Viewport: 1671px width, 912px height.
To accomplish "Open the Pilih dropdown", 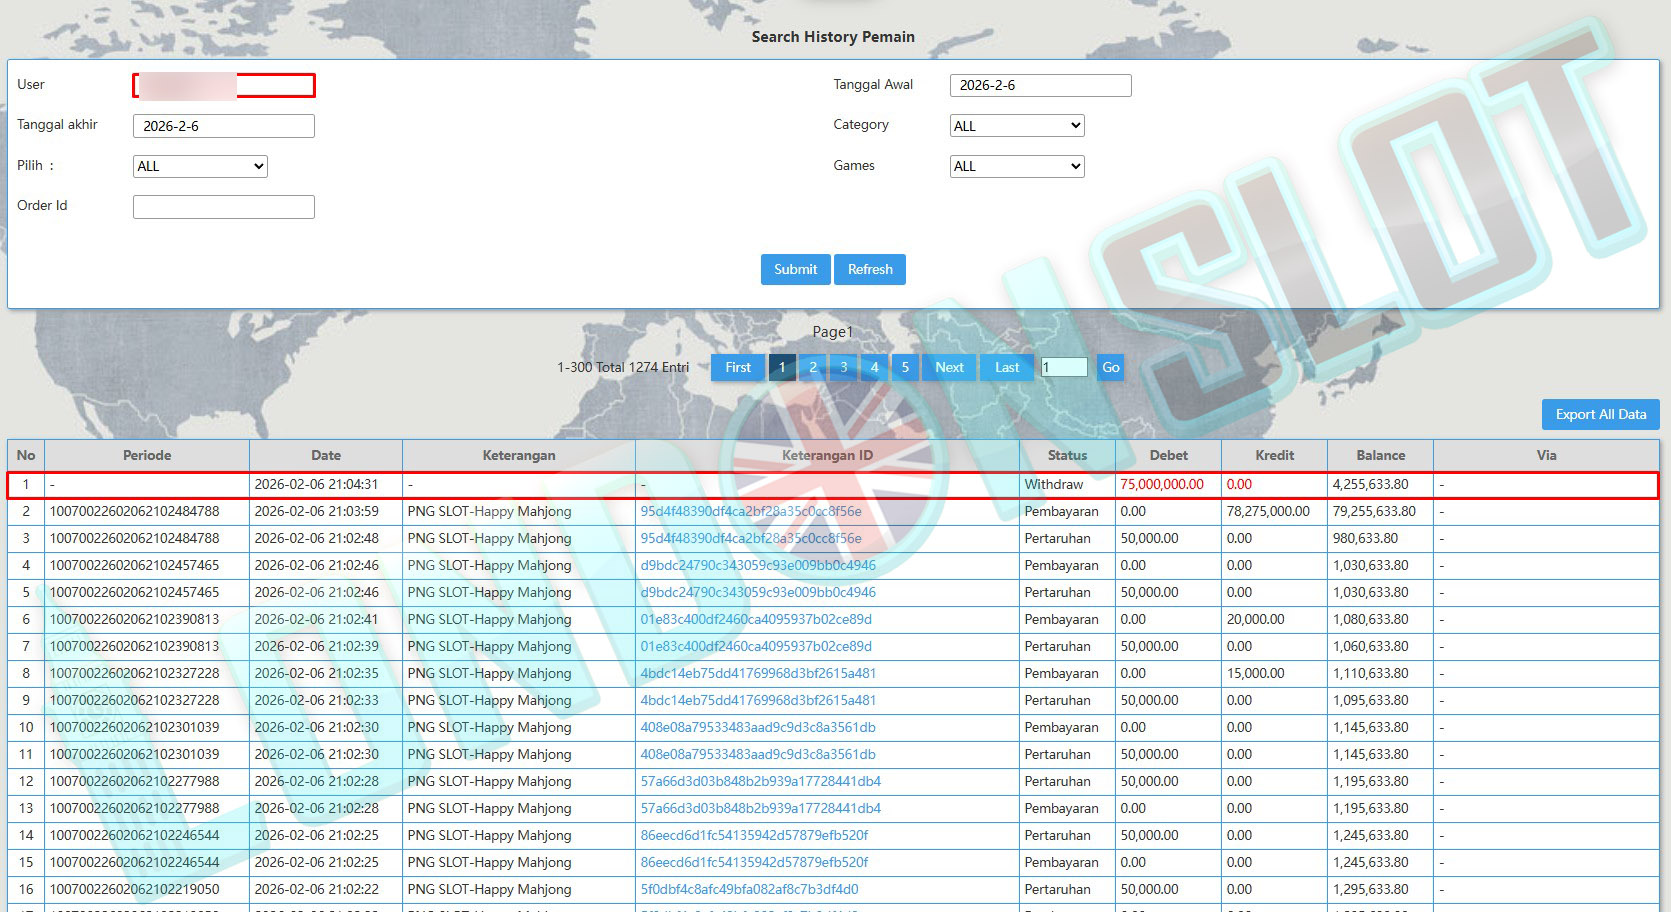I will point(200,166).
